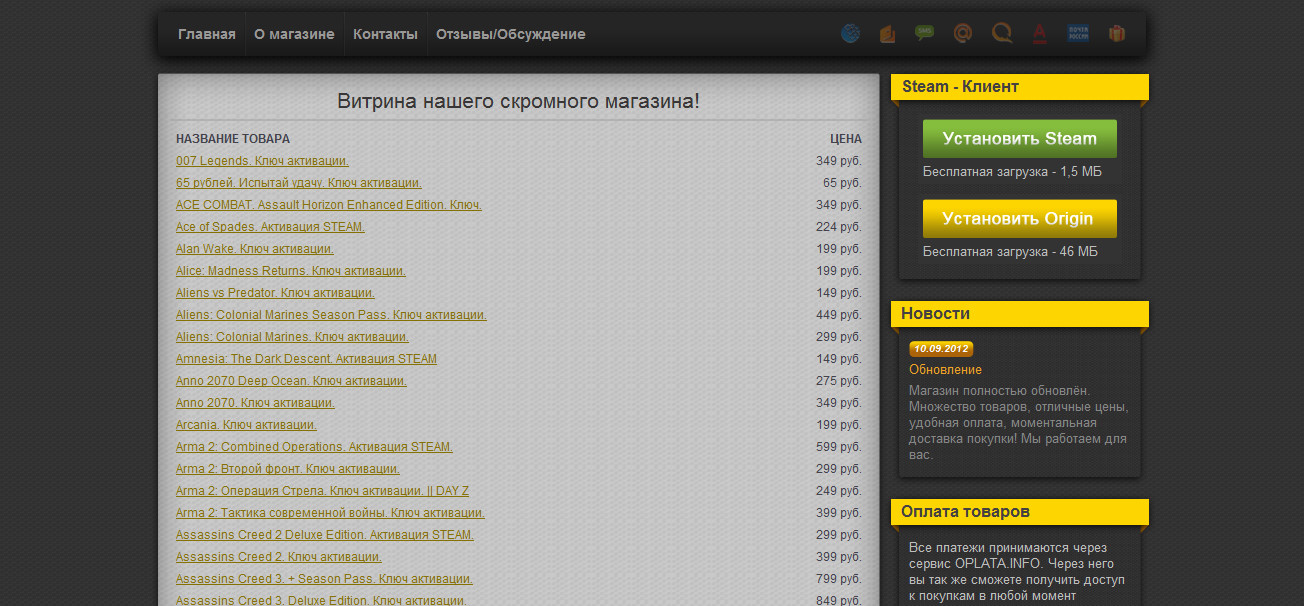Click the yellow Установить Origin button

[1020, 219]
